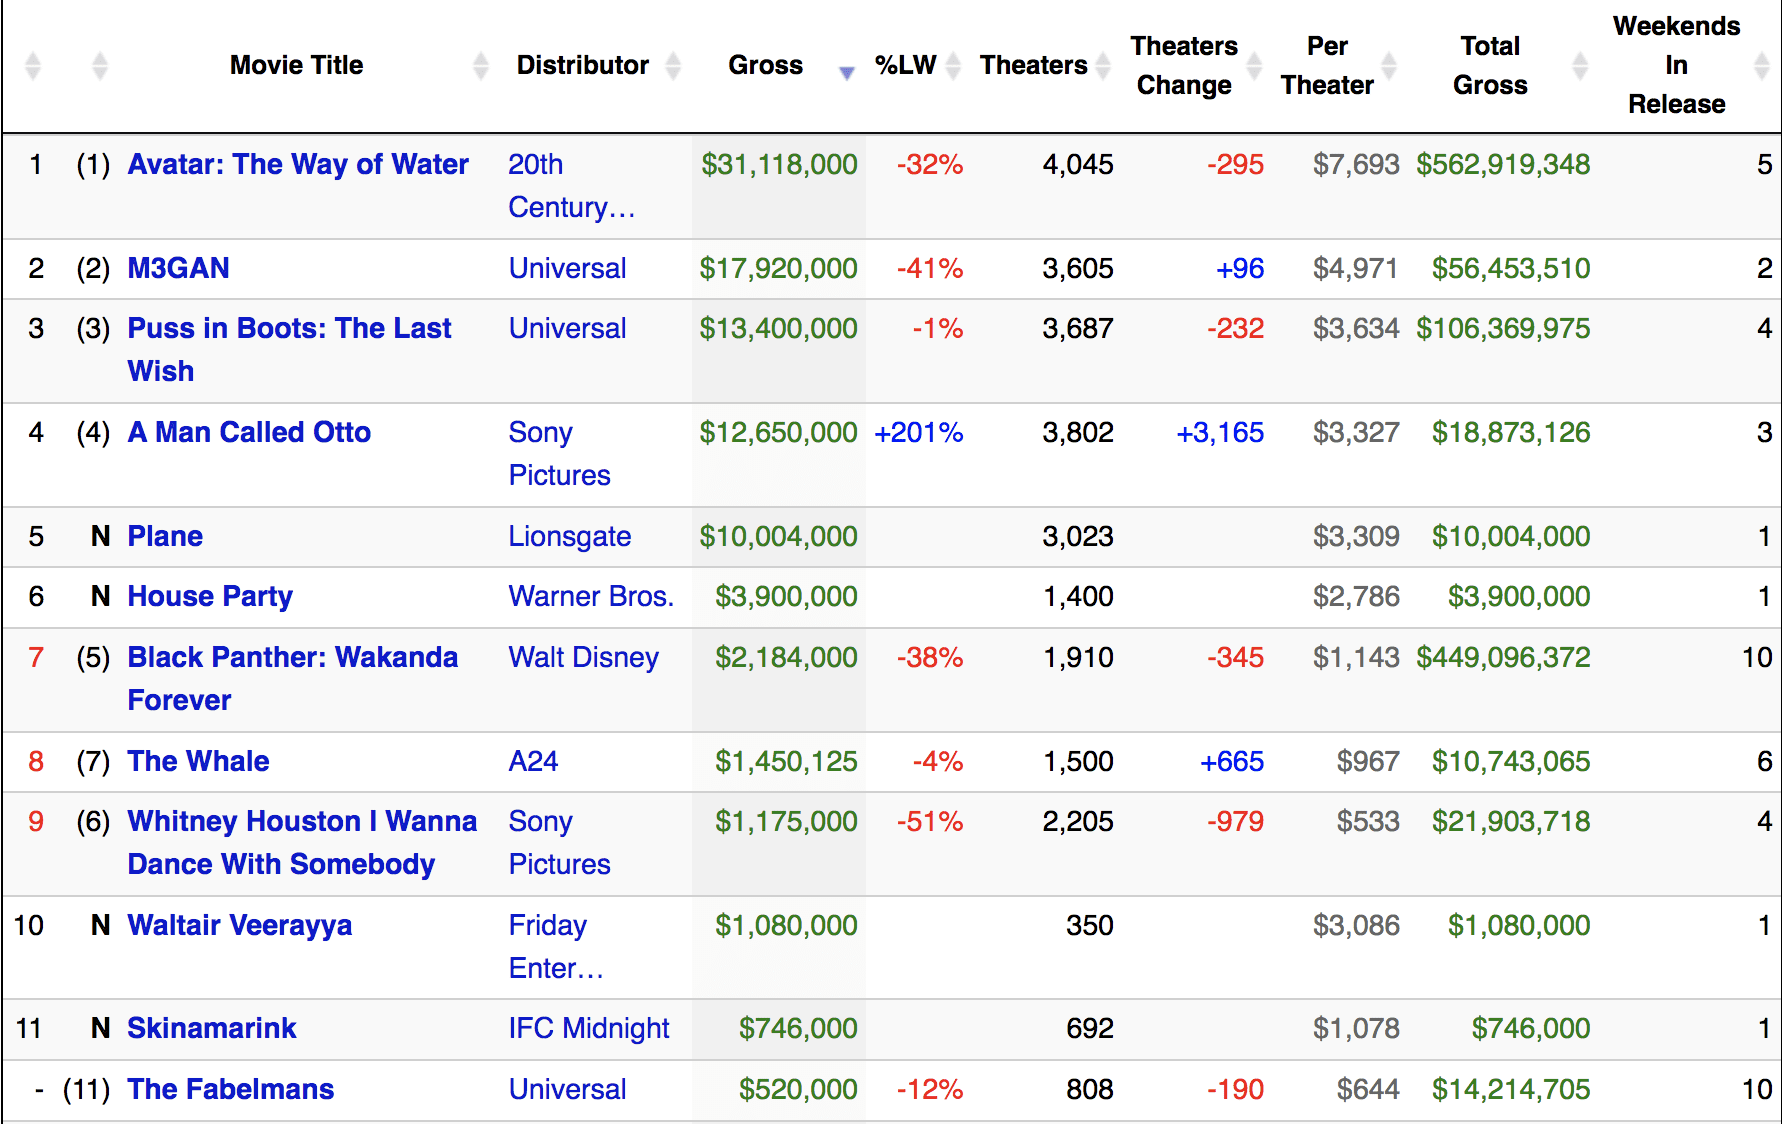
Task: Select Whitney Houston's -51% value
Action: (930, 821)
